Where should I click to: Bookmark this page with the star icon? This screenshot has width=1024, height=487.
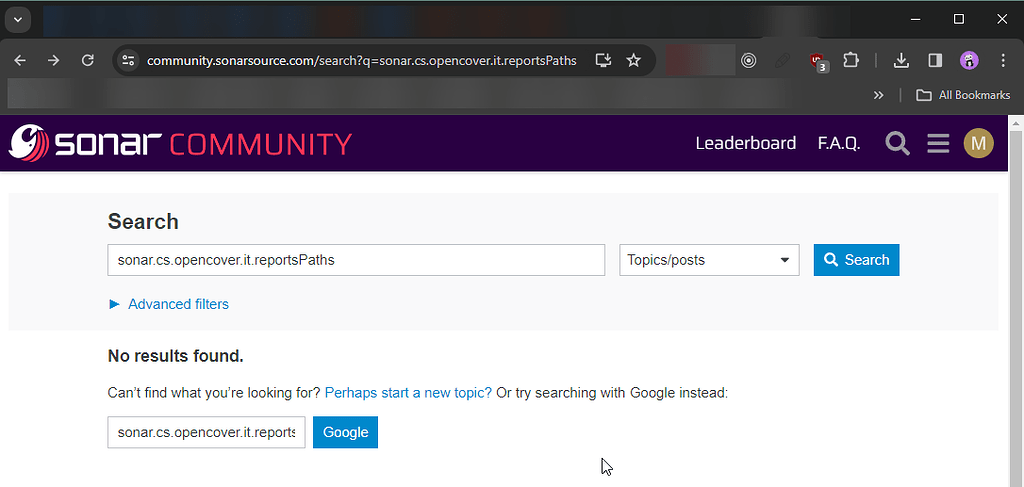click(633, 61)
